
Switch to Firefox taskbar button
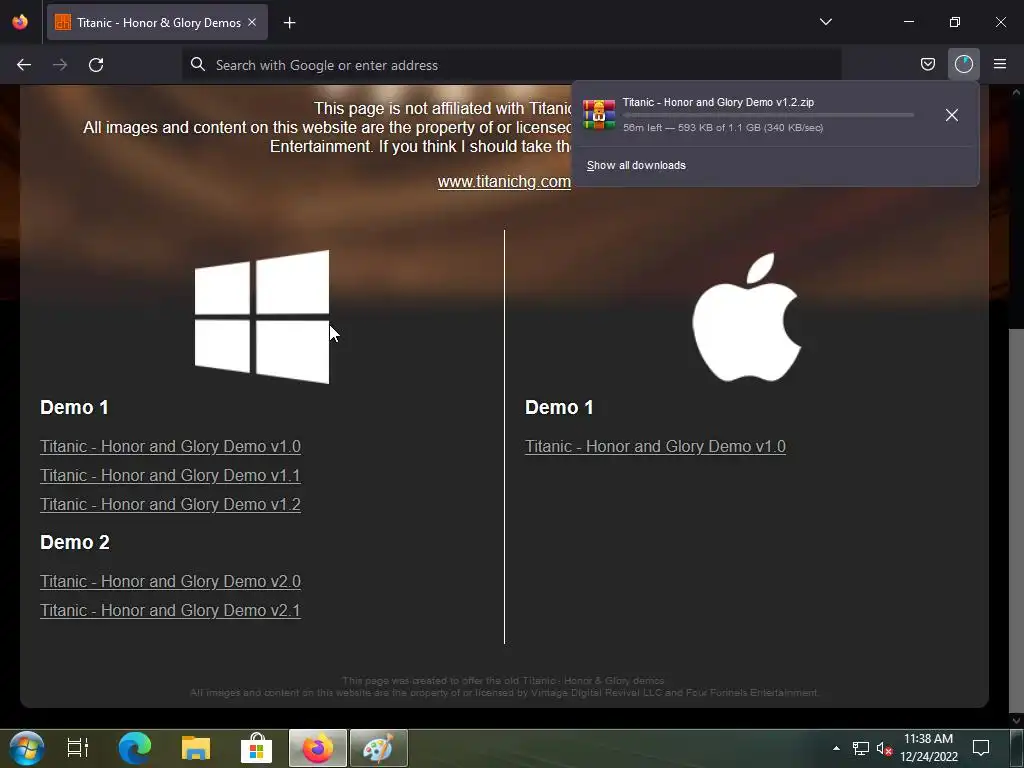click(x=318, y=748)
